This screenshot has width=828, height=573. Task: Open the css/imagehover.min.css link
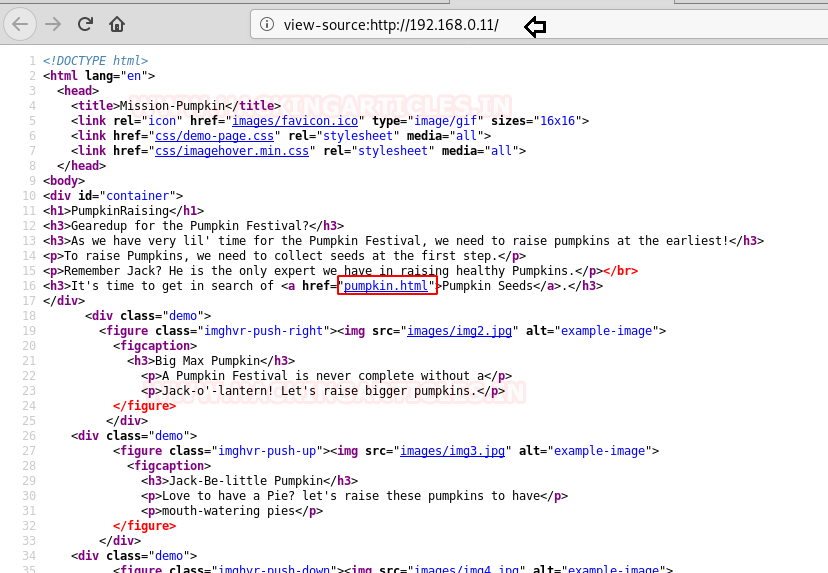click(232, 151)
